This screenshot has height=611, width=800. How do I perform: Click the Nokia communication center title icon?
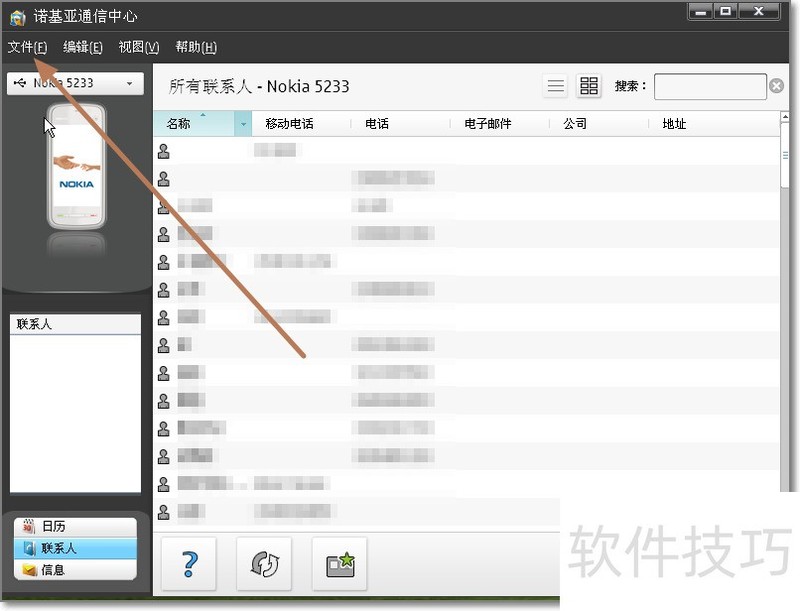point(18,17)
